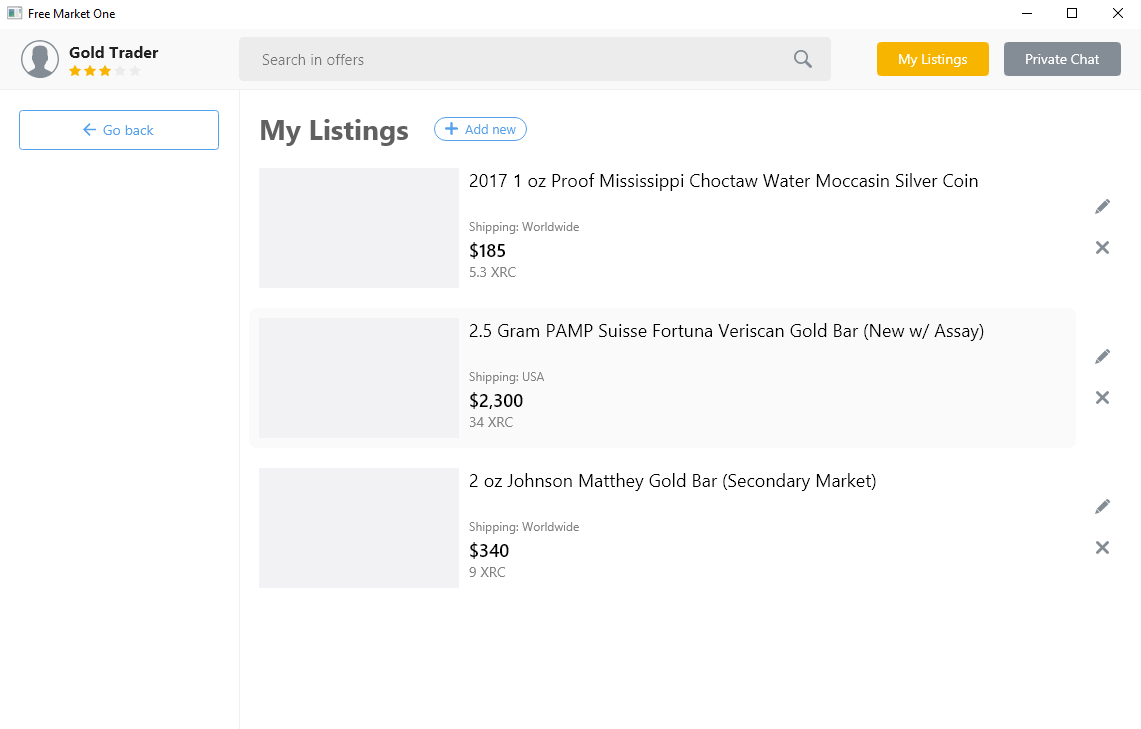
Task: Select the title 2 oz Johnson Matthey Gold Bar
Action: point(672,481)
